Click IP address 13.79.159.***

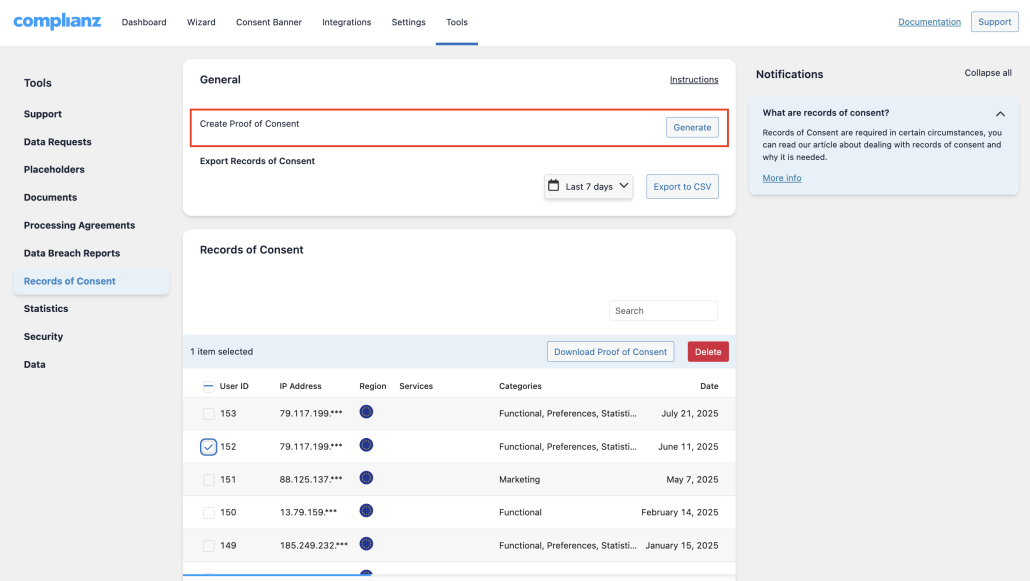[x=308, y=513]
